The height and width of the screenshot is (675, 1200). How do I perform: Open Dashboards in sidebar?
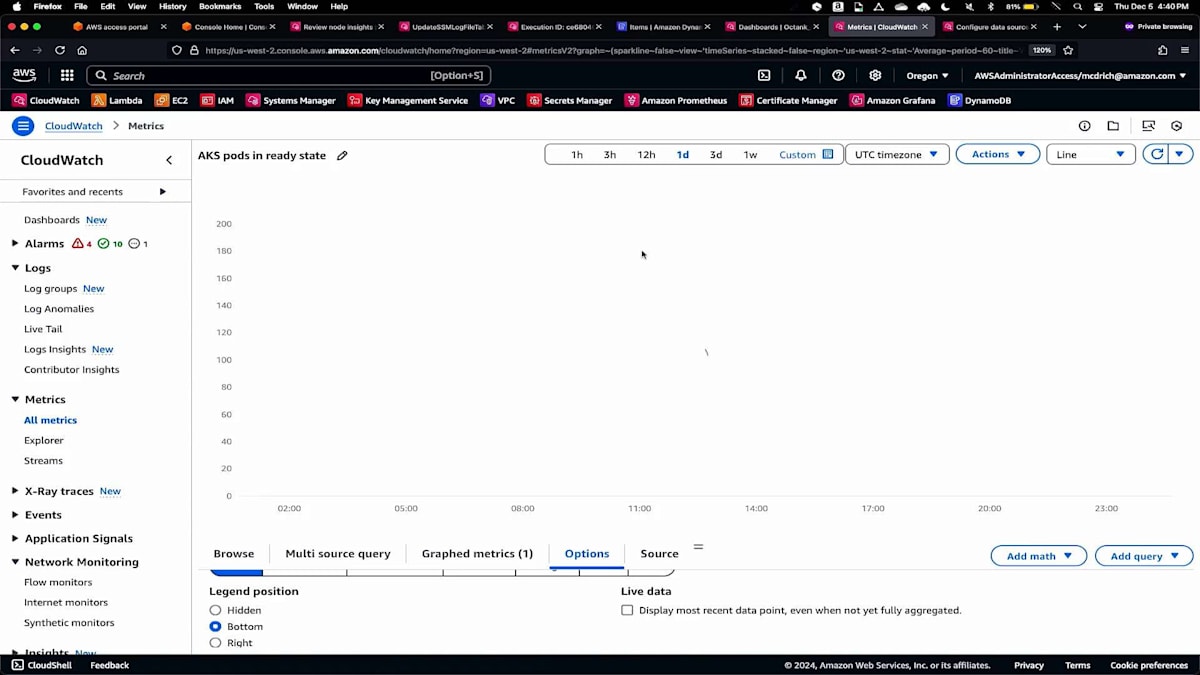[52, 219]
